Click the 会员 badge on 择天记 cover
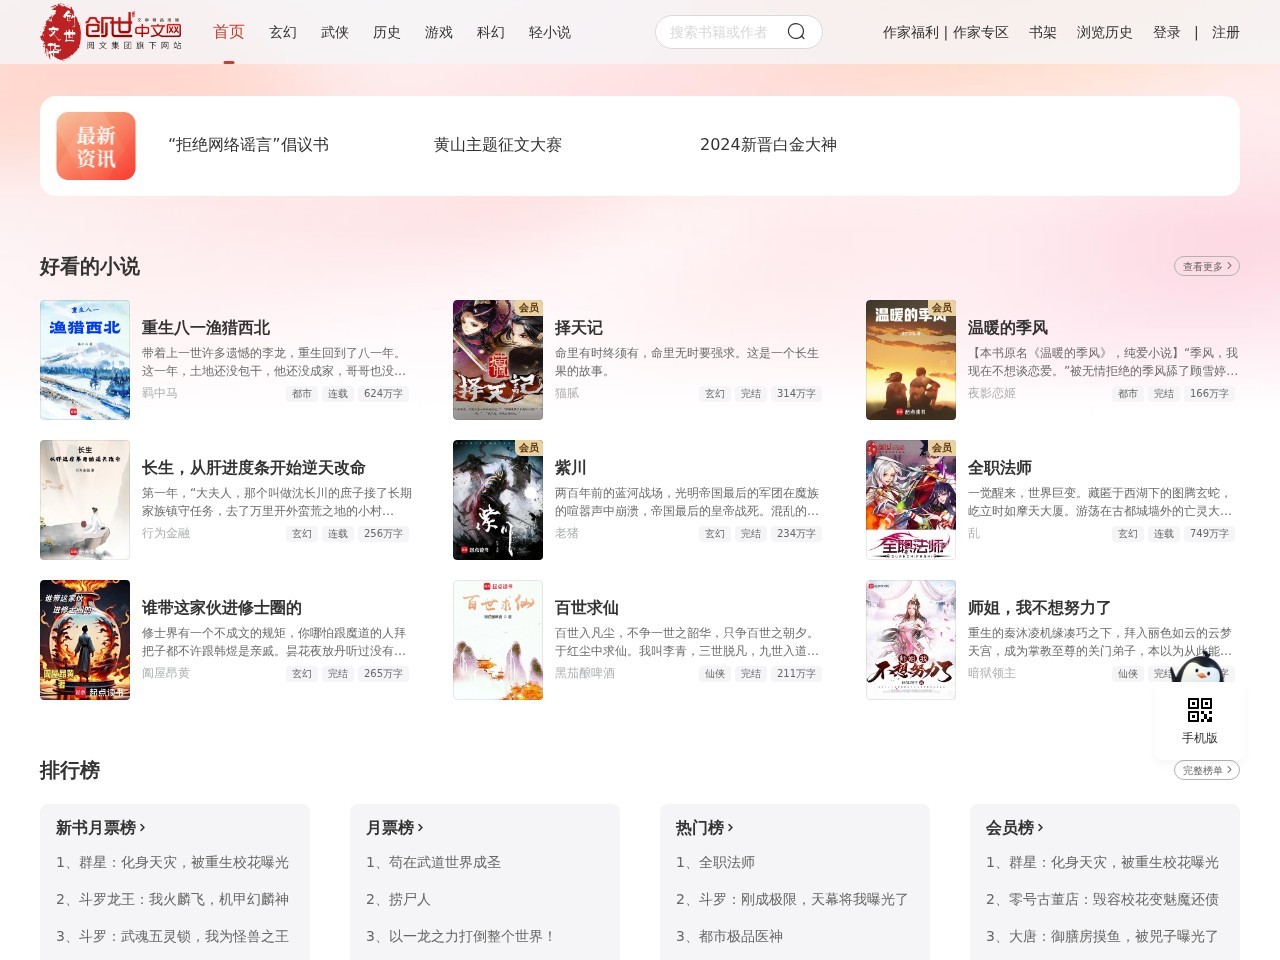This screenshot has height=960, width=1280. coord(528,309)
